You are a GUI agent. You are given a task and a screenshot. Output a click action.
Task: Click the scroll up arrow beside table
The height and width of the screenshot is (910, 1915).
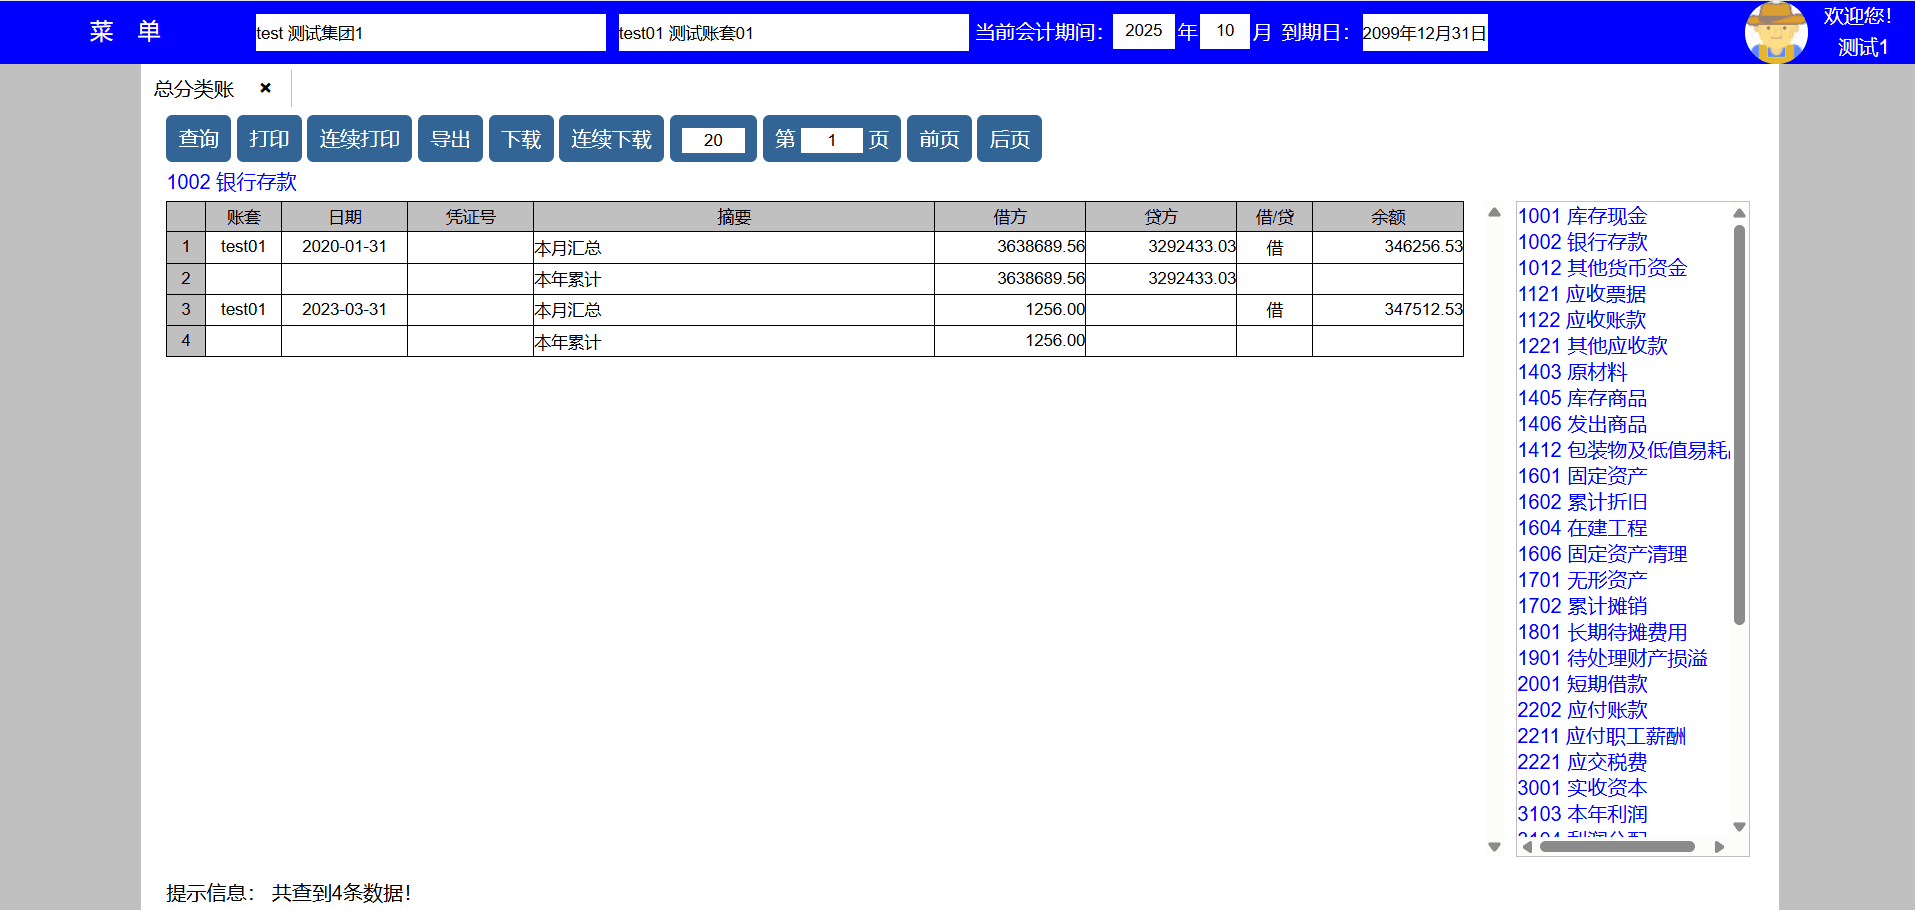[1494, 212]
